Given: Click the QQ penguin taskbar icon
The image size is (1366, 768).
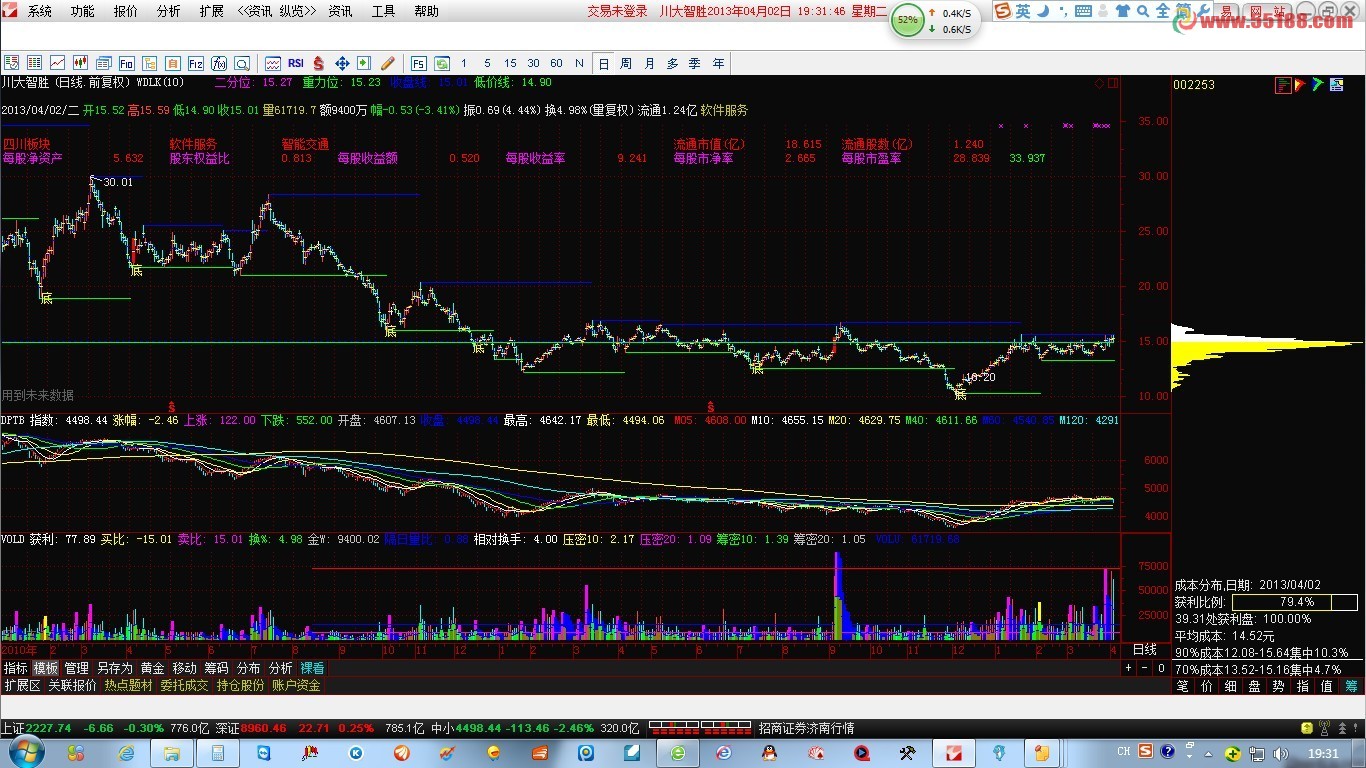Looking at the screenshot, I should coord(770,753).
